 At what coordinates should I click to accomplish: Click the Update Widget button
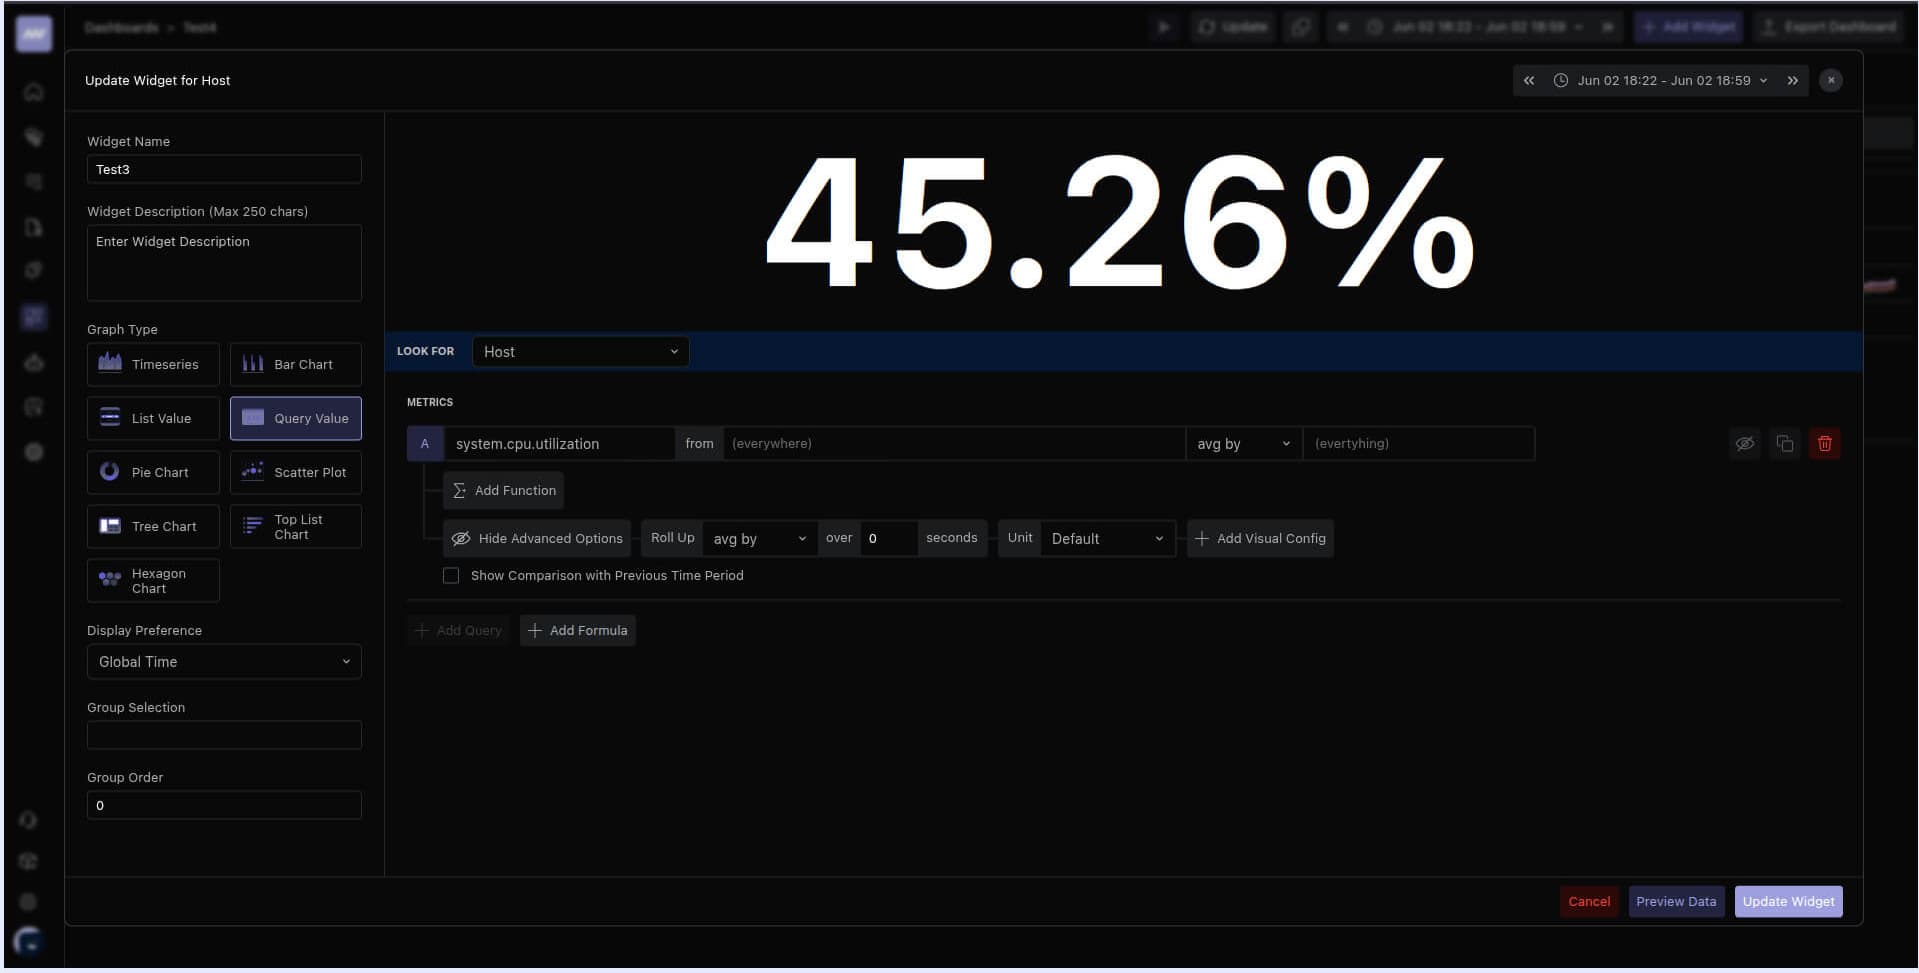pos(1788,901)
